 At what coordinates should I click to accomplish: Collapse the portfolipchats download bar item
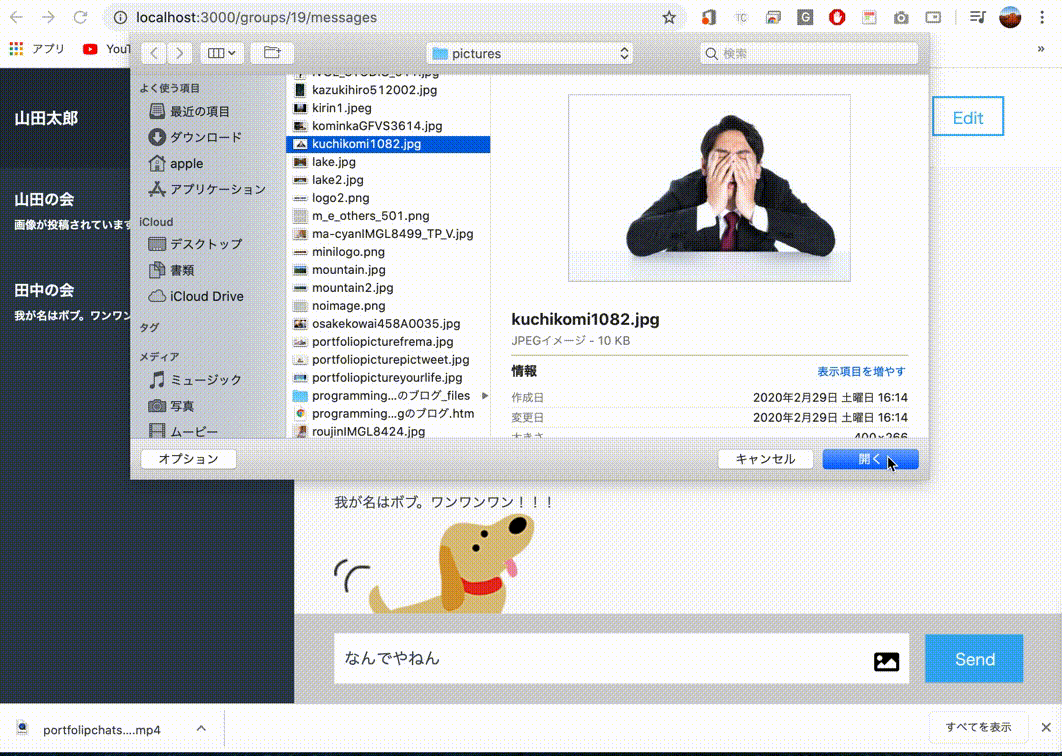click(200, 729)
